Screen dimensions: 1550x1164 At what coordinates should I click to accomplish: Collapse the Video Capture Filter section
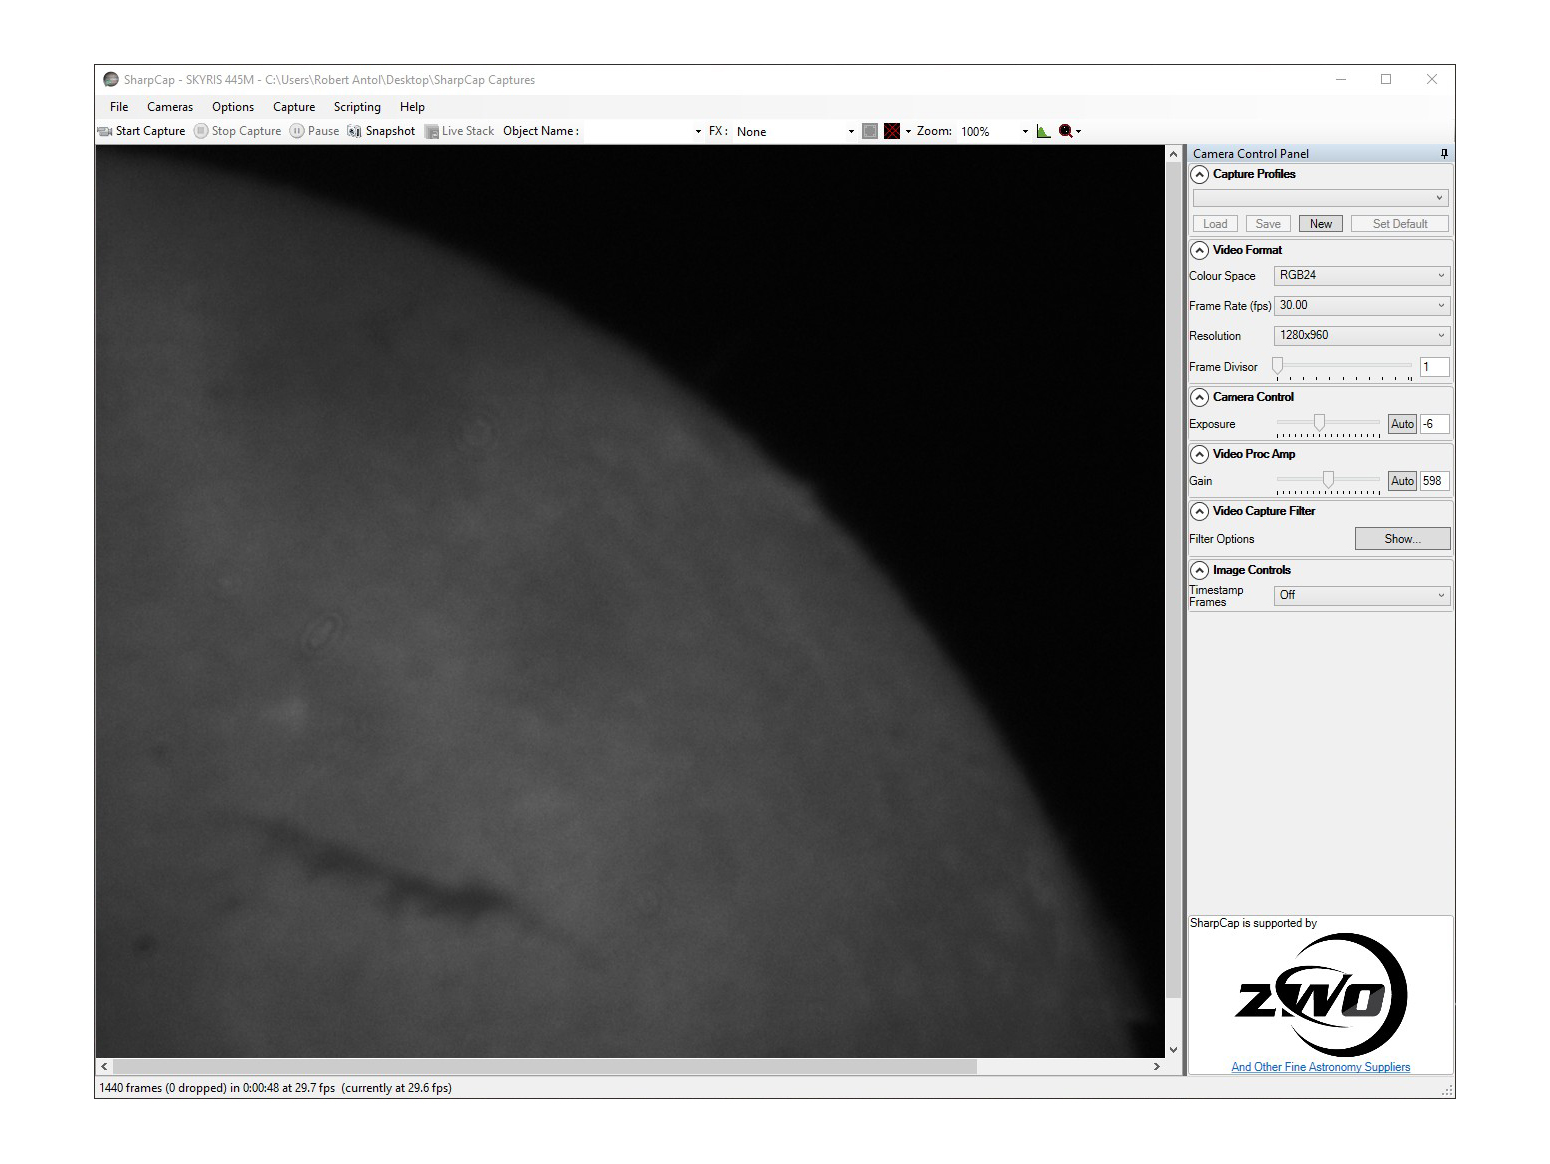click(1200, 511)
